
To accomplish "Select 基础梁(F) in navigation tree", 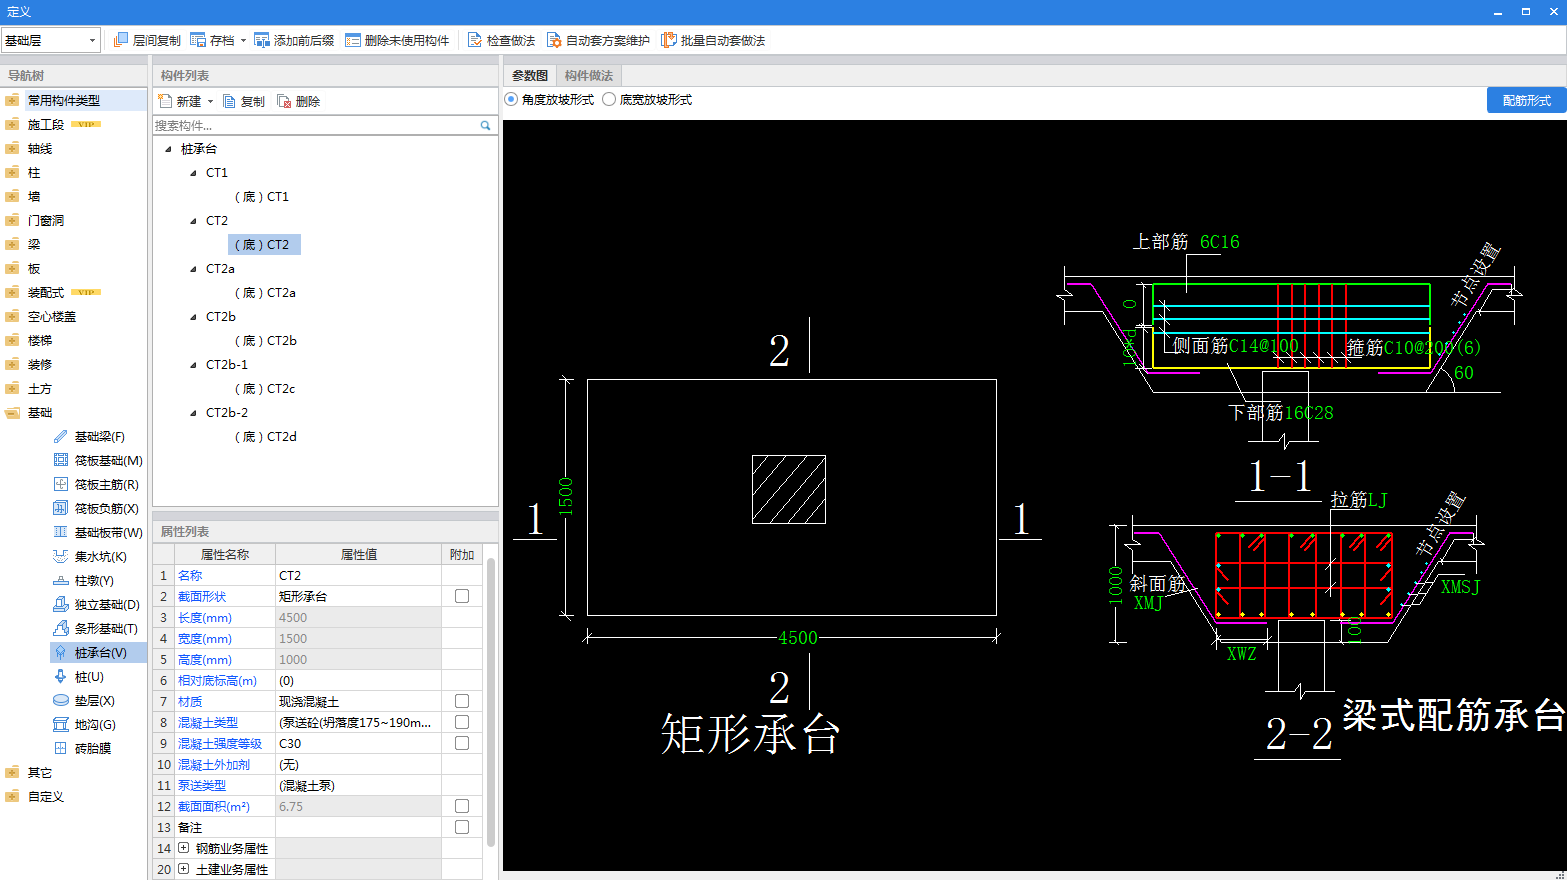I will click(99, 436).
